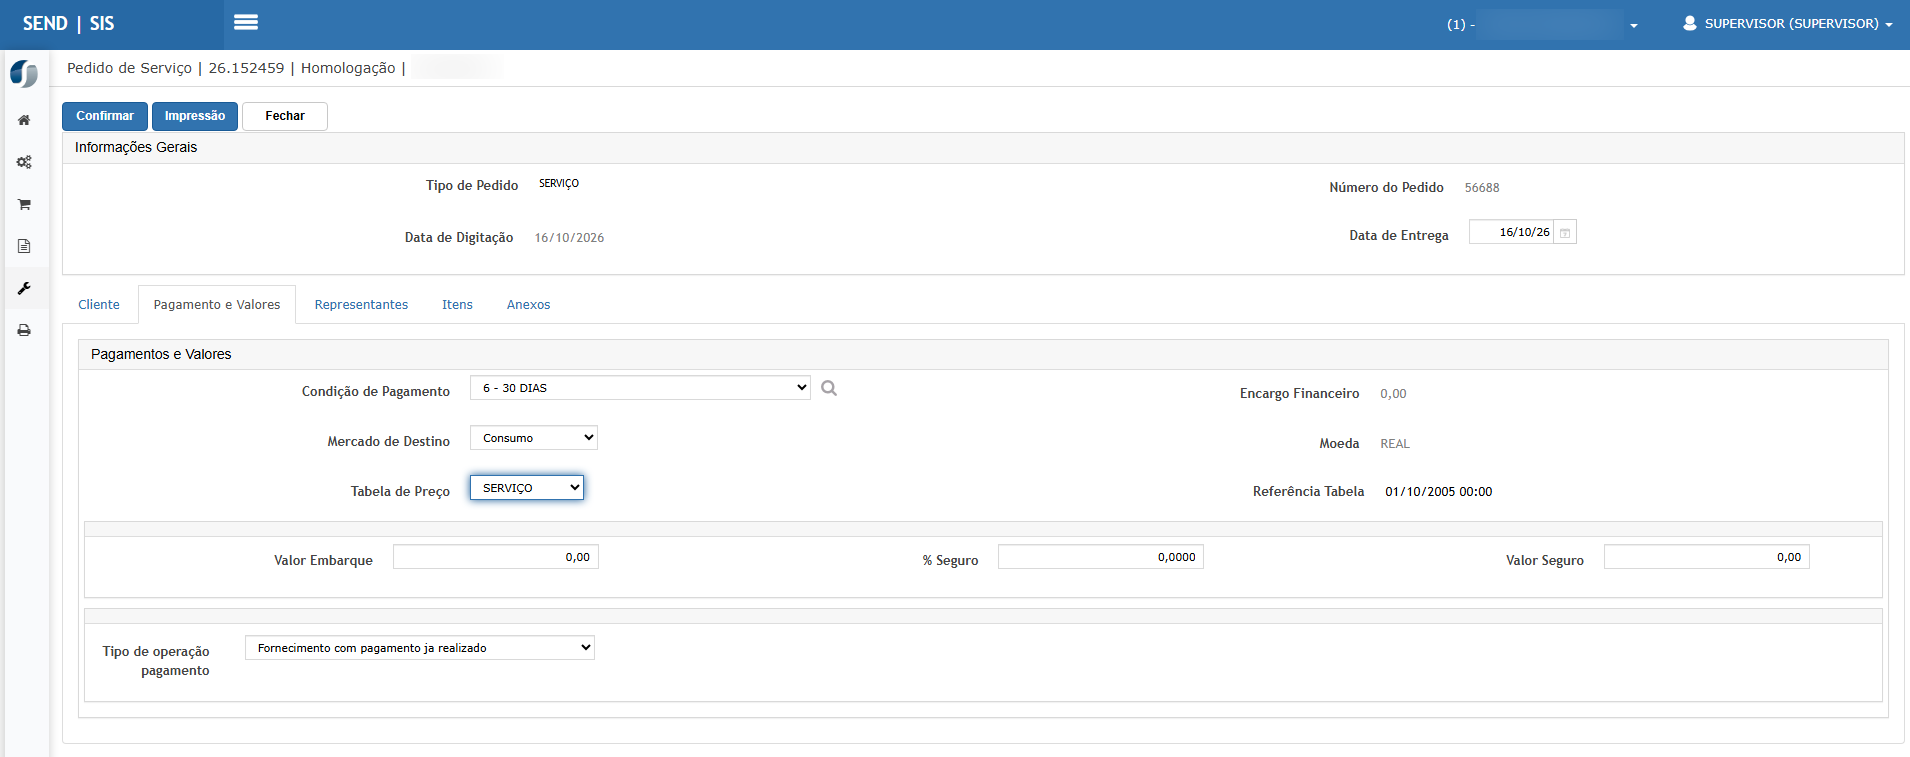
Task: Click the SEND | SIS brand link
Action: tap(69, 23)
